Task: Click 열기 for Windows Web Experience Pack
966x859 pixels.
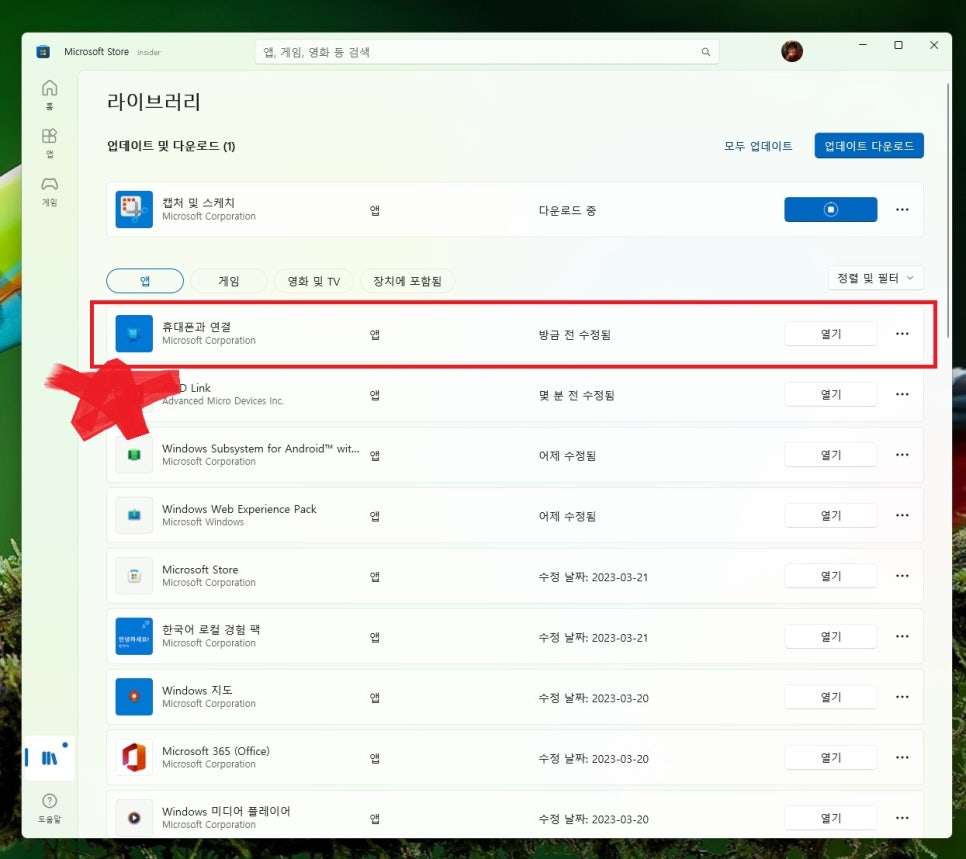Action: [830, 515]
